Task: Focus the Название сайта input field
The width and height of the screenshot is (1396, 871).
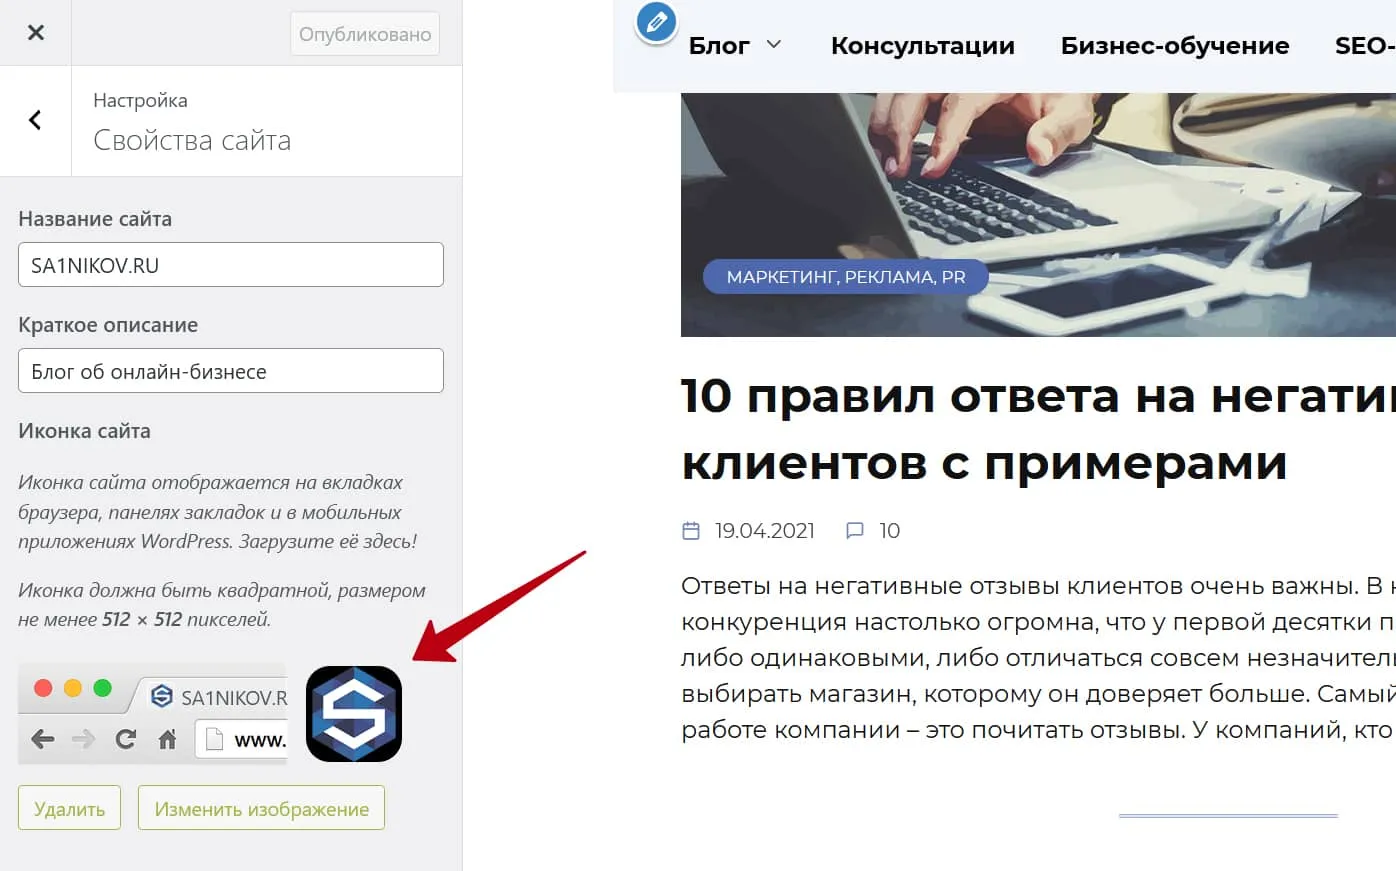Action: 231,265
